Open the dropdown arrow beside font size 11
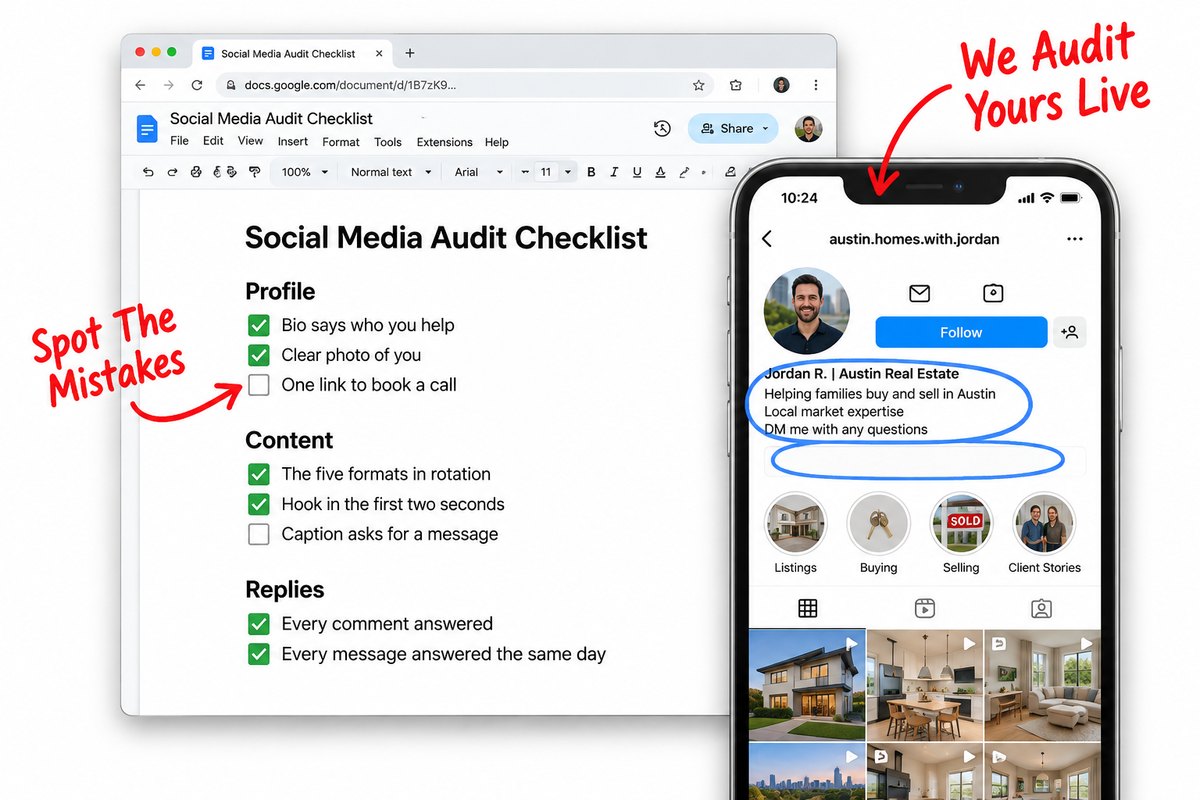 [568, 172]
